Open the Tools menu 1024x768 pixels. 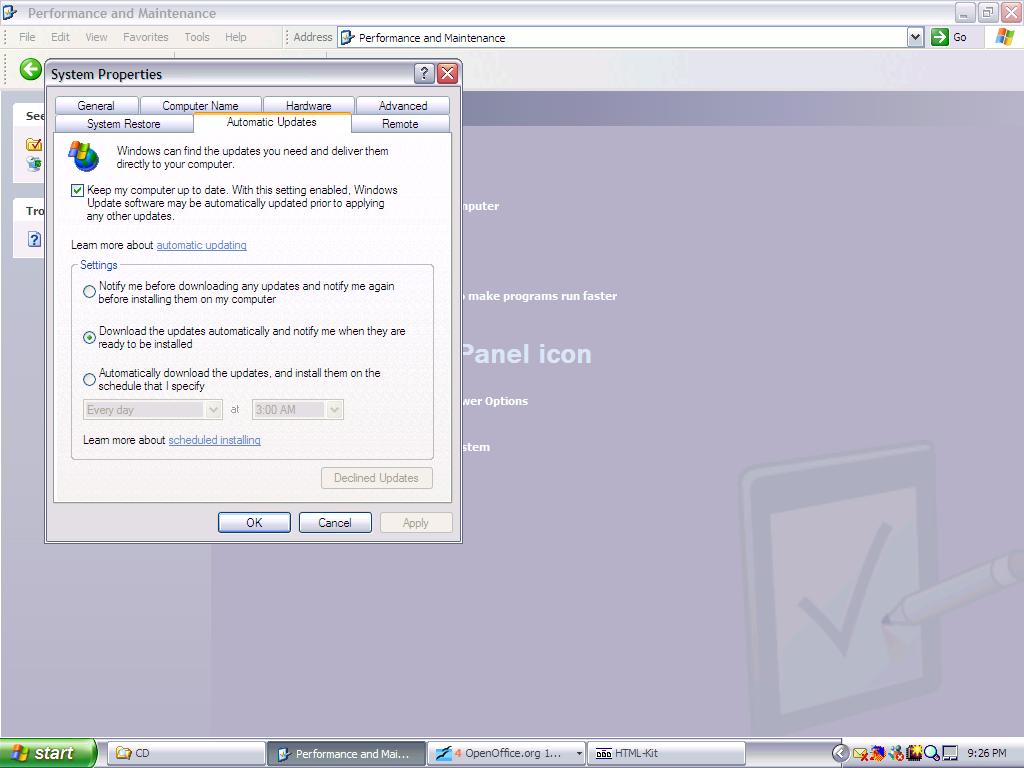coord(197,37)
